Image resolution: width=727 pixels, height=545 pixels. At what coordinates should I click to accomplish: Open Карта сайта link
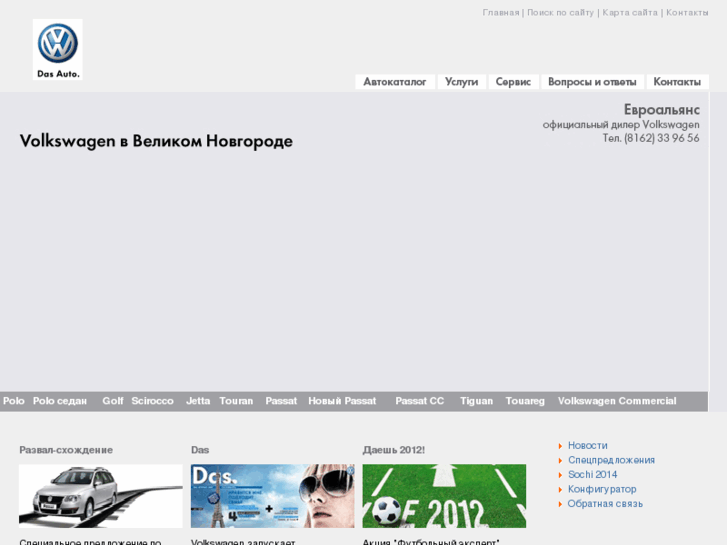point(630,13)
